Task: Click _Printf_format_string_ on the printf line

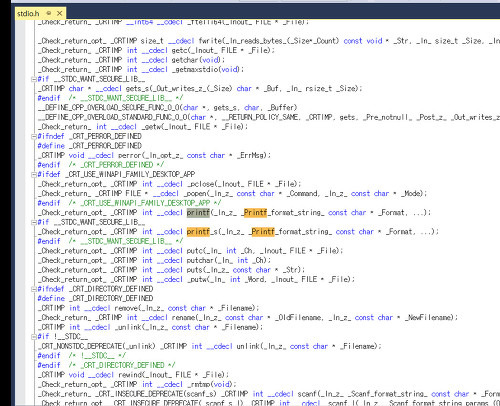Action: point(284,213)
